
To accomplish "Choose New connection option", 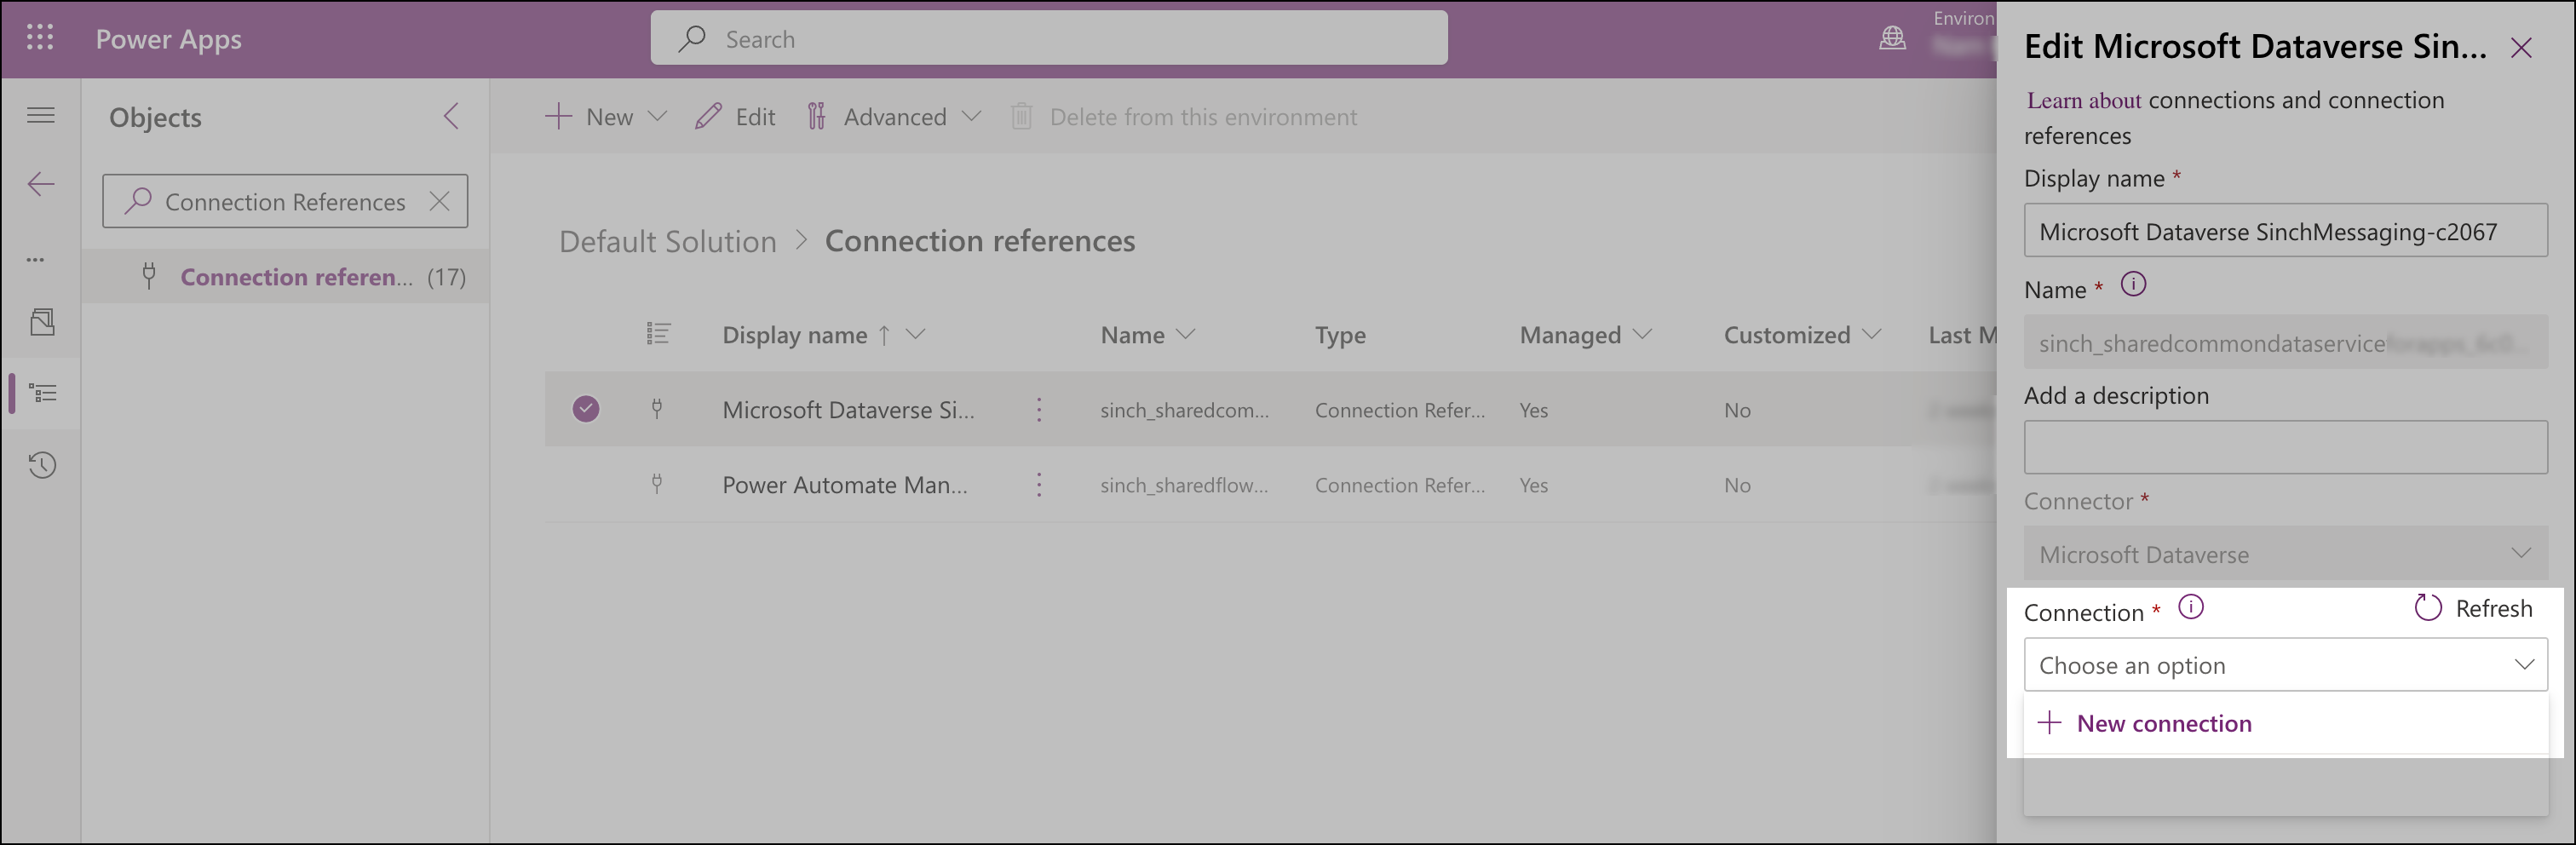I will (x=2285, y=723).
